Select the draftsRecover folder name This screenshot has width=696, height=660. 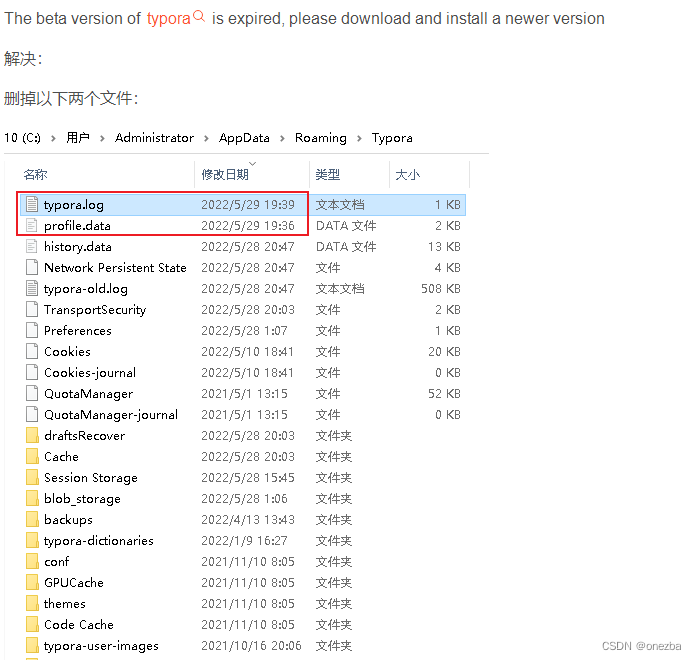click(x=84, y=435)
